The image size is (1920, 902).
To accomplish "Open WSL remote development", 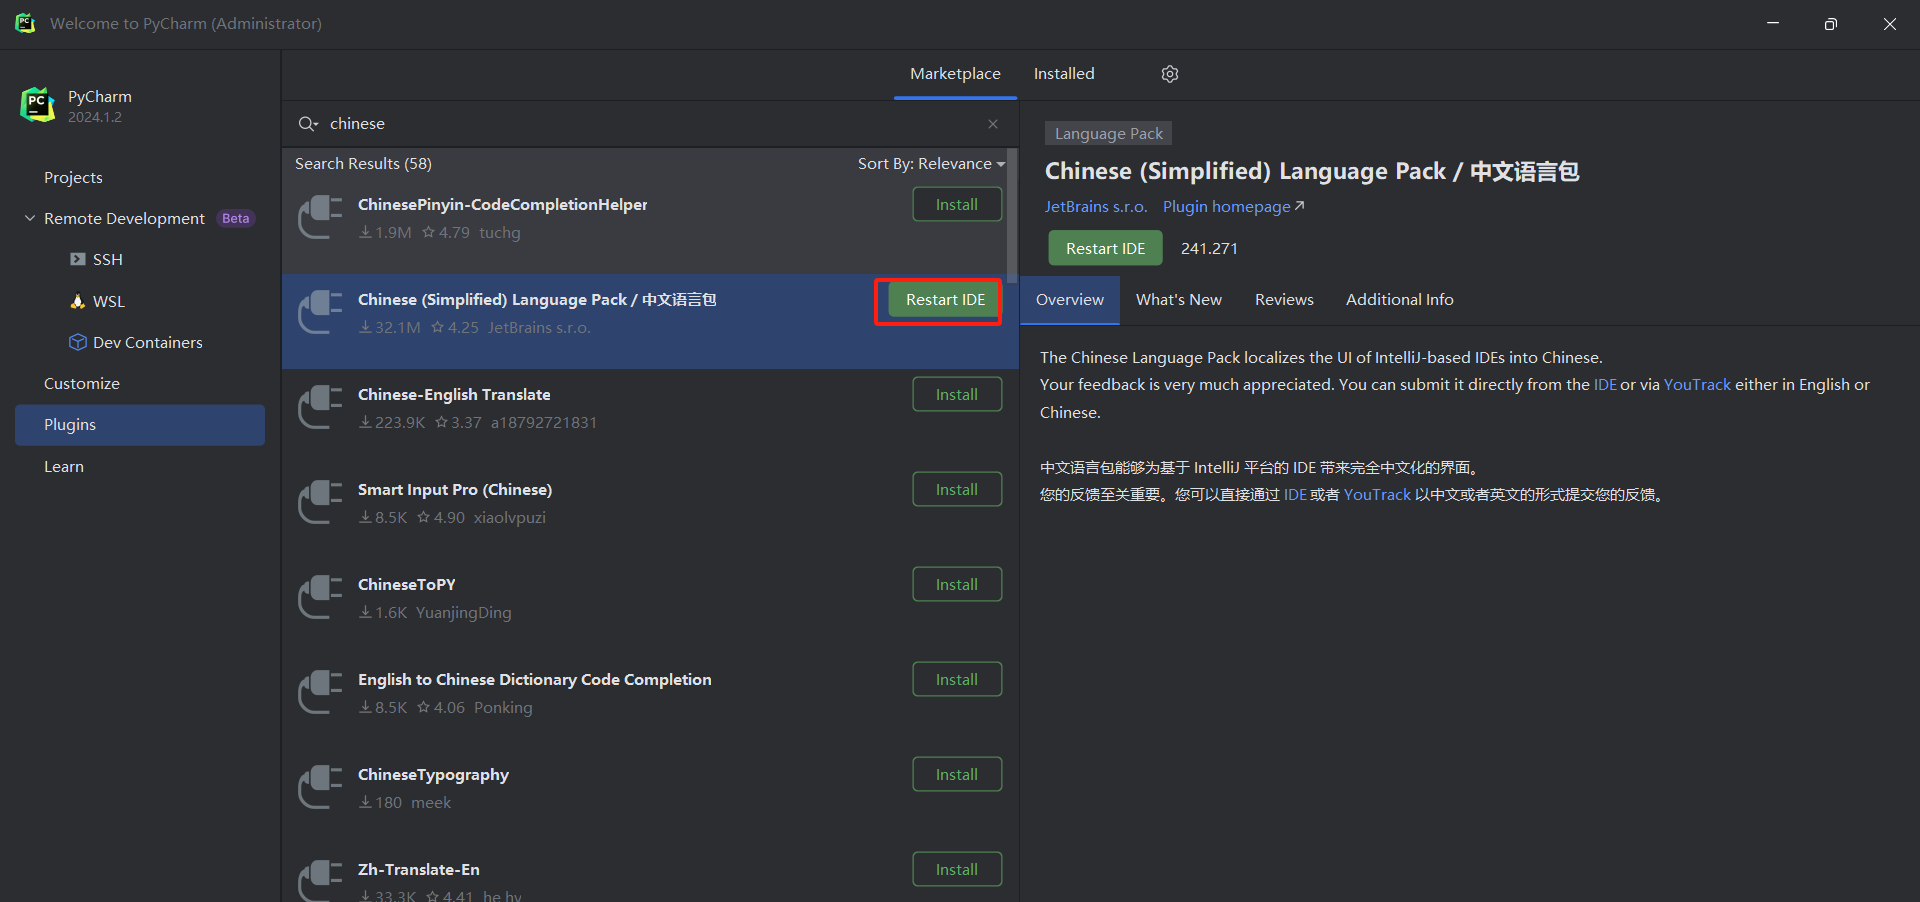I will [97, 301].
